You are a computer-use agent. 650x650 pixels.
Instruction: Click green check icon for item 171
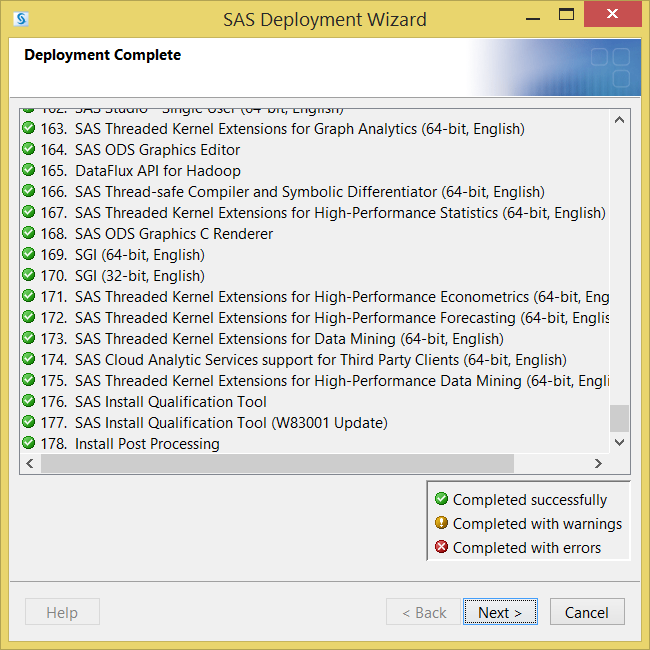[x=28, y=296]
